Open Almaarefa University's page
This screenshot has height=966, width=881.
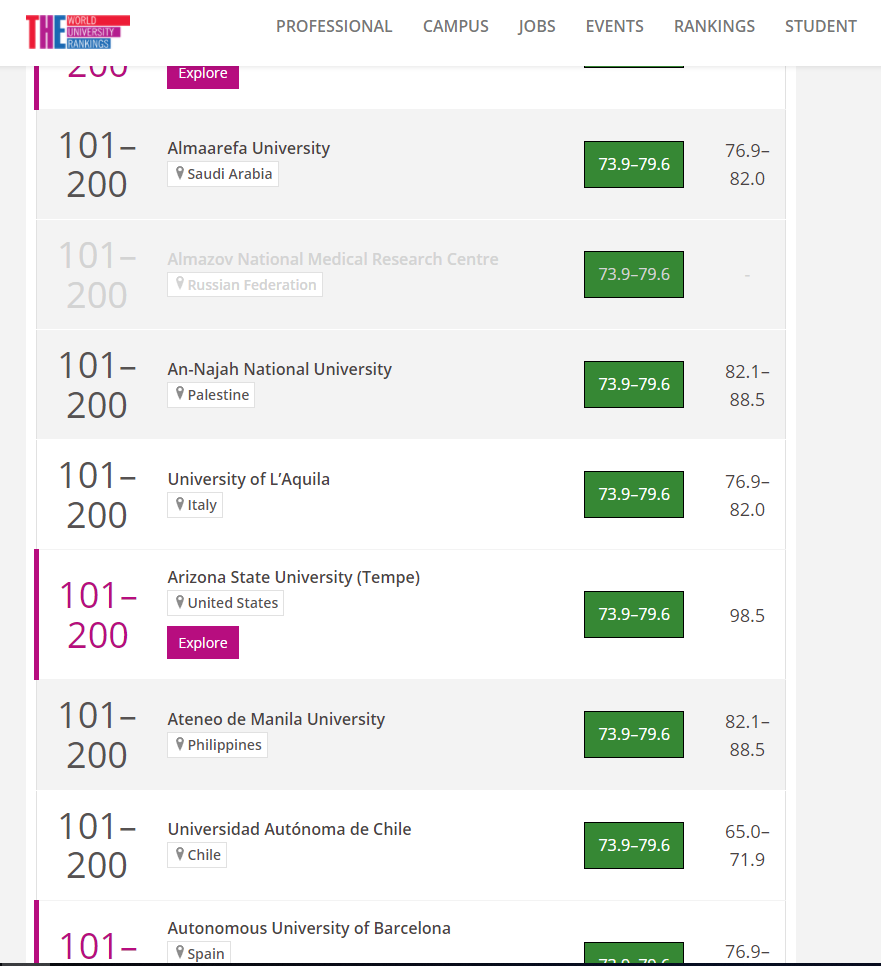pyautogui.click(x=249, y=148)
